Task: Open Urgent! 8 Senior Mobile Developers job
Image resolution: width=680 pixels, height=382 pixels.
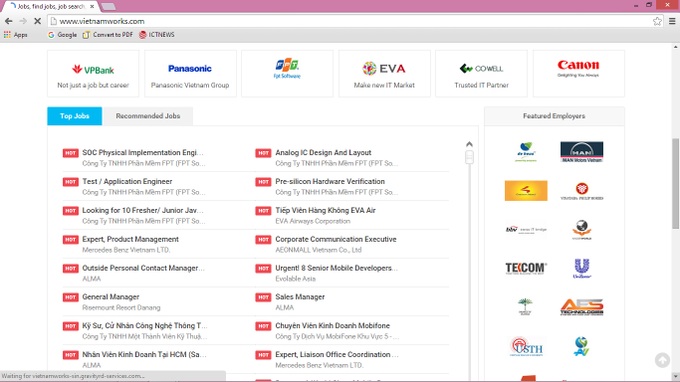Action: tap(336, 268)
